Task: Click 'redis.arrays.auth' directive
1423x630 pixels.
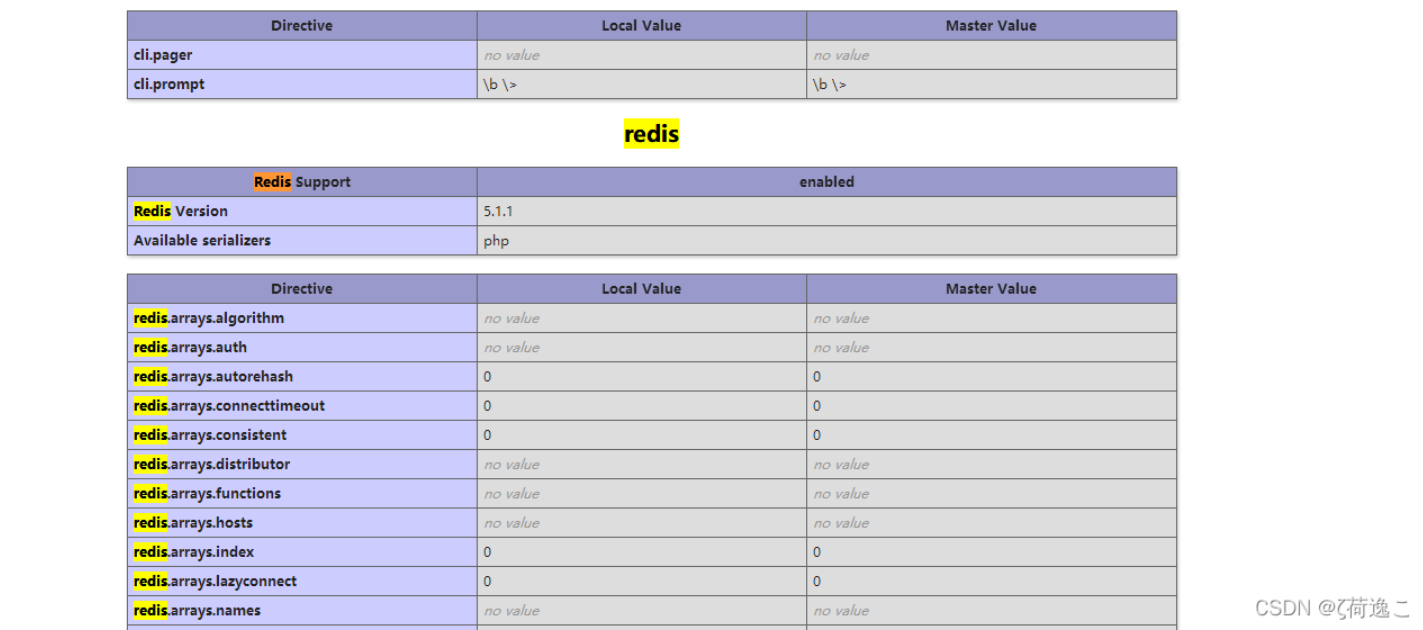Action: click(x=302, y=347)
